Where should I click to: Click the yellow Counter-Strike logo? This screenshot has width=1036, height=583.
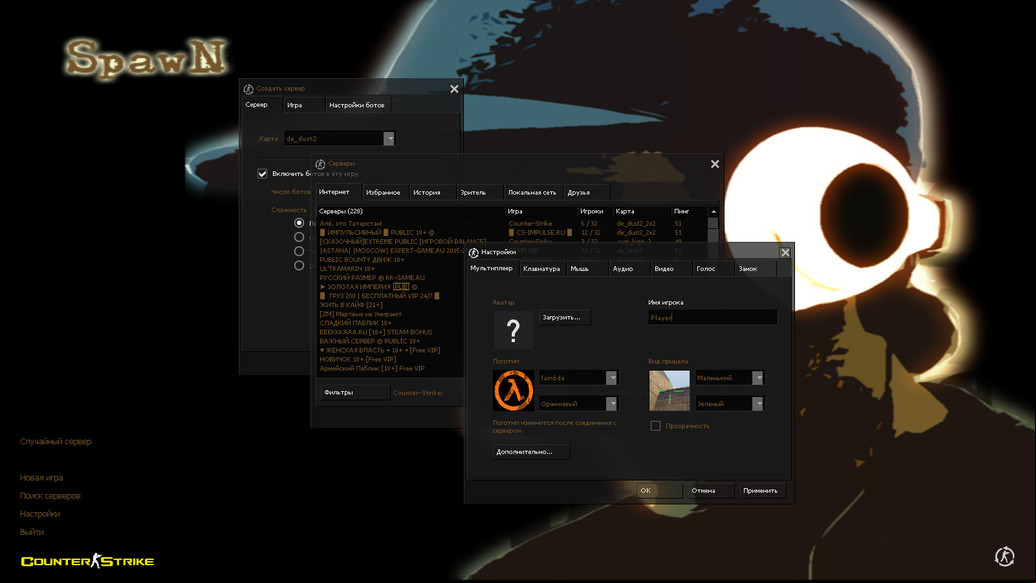click(87, 561)
